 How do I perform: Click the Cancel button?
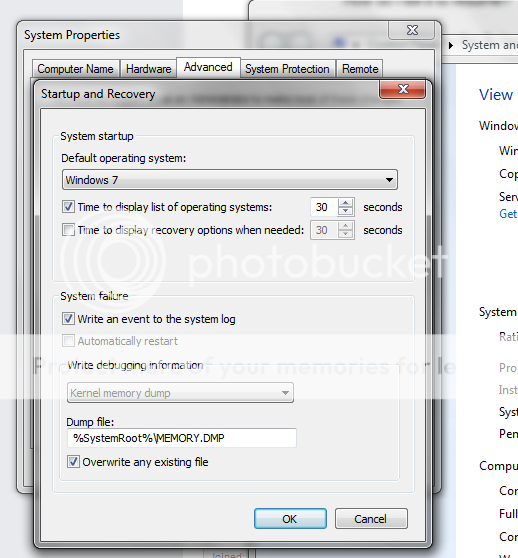point(371,519)
